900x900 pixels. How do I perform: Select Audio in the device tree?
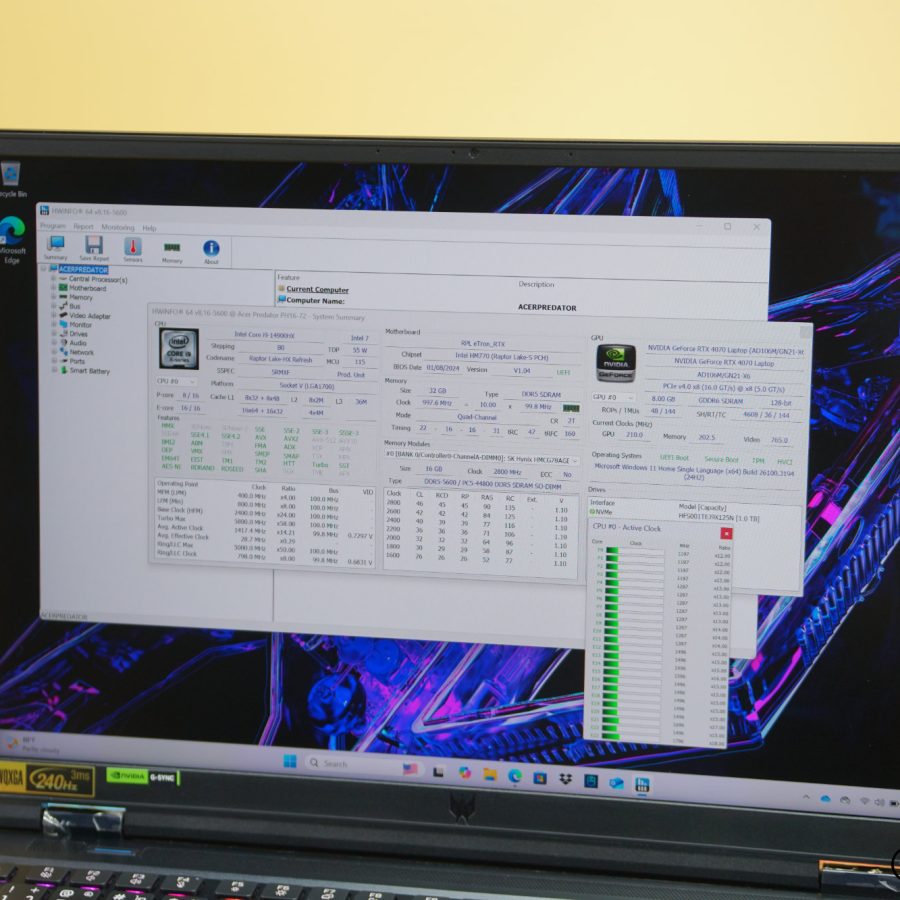tap(77, 343)
